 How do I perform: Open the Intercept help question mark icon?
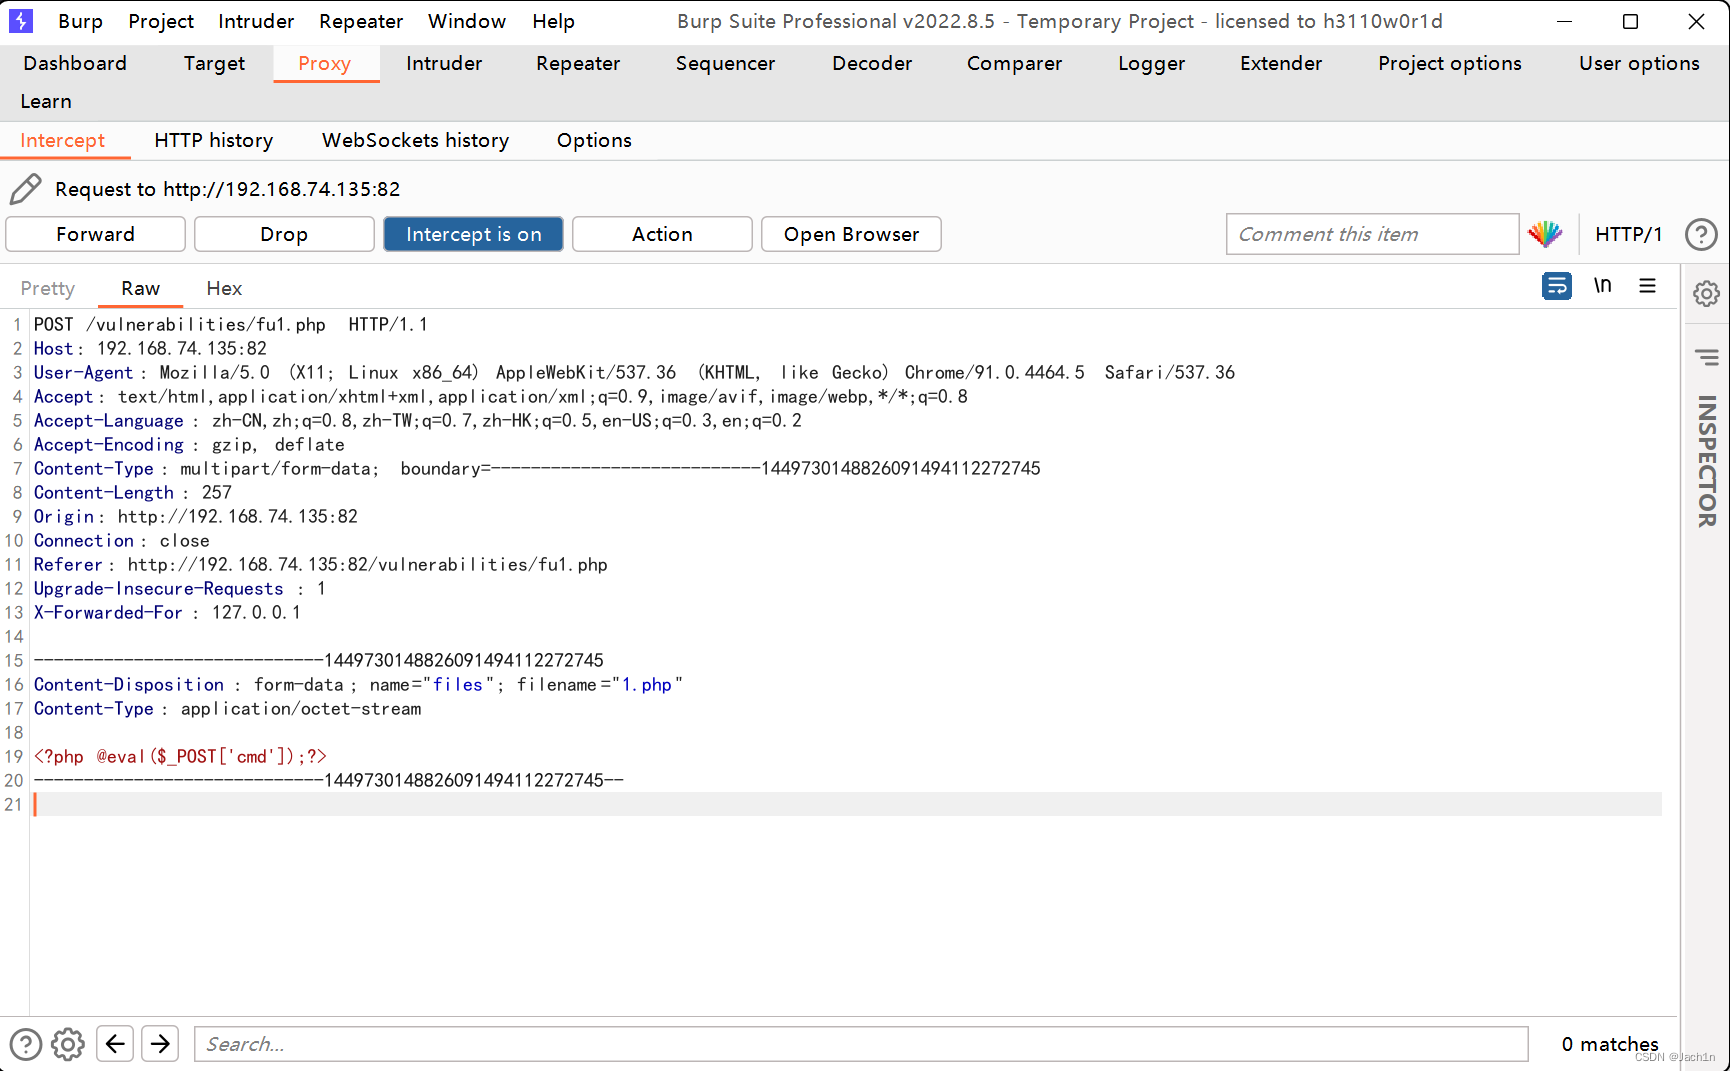(x=1701, y=234)
